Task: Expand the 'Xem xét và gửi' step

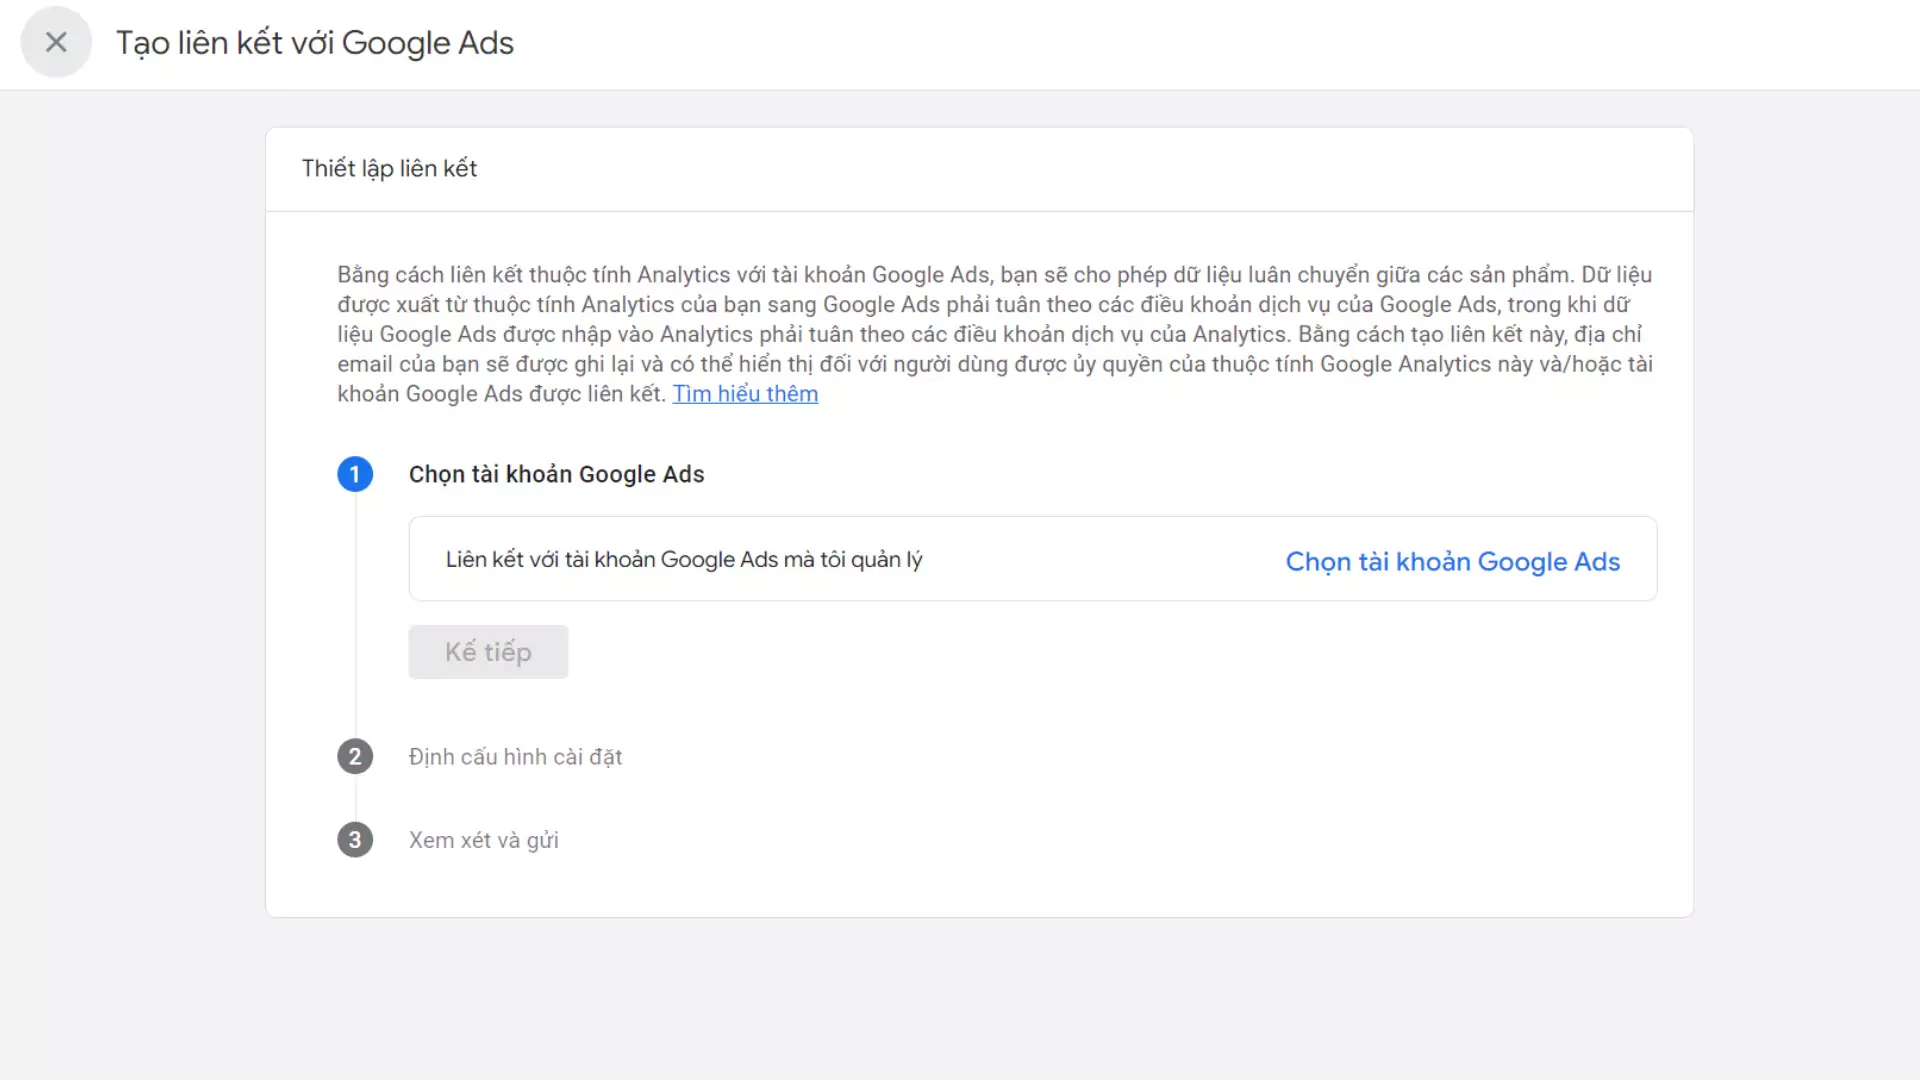Action: tap(483, 840)
